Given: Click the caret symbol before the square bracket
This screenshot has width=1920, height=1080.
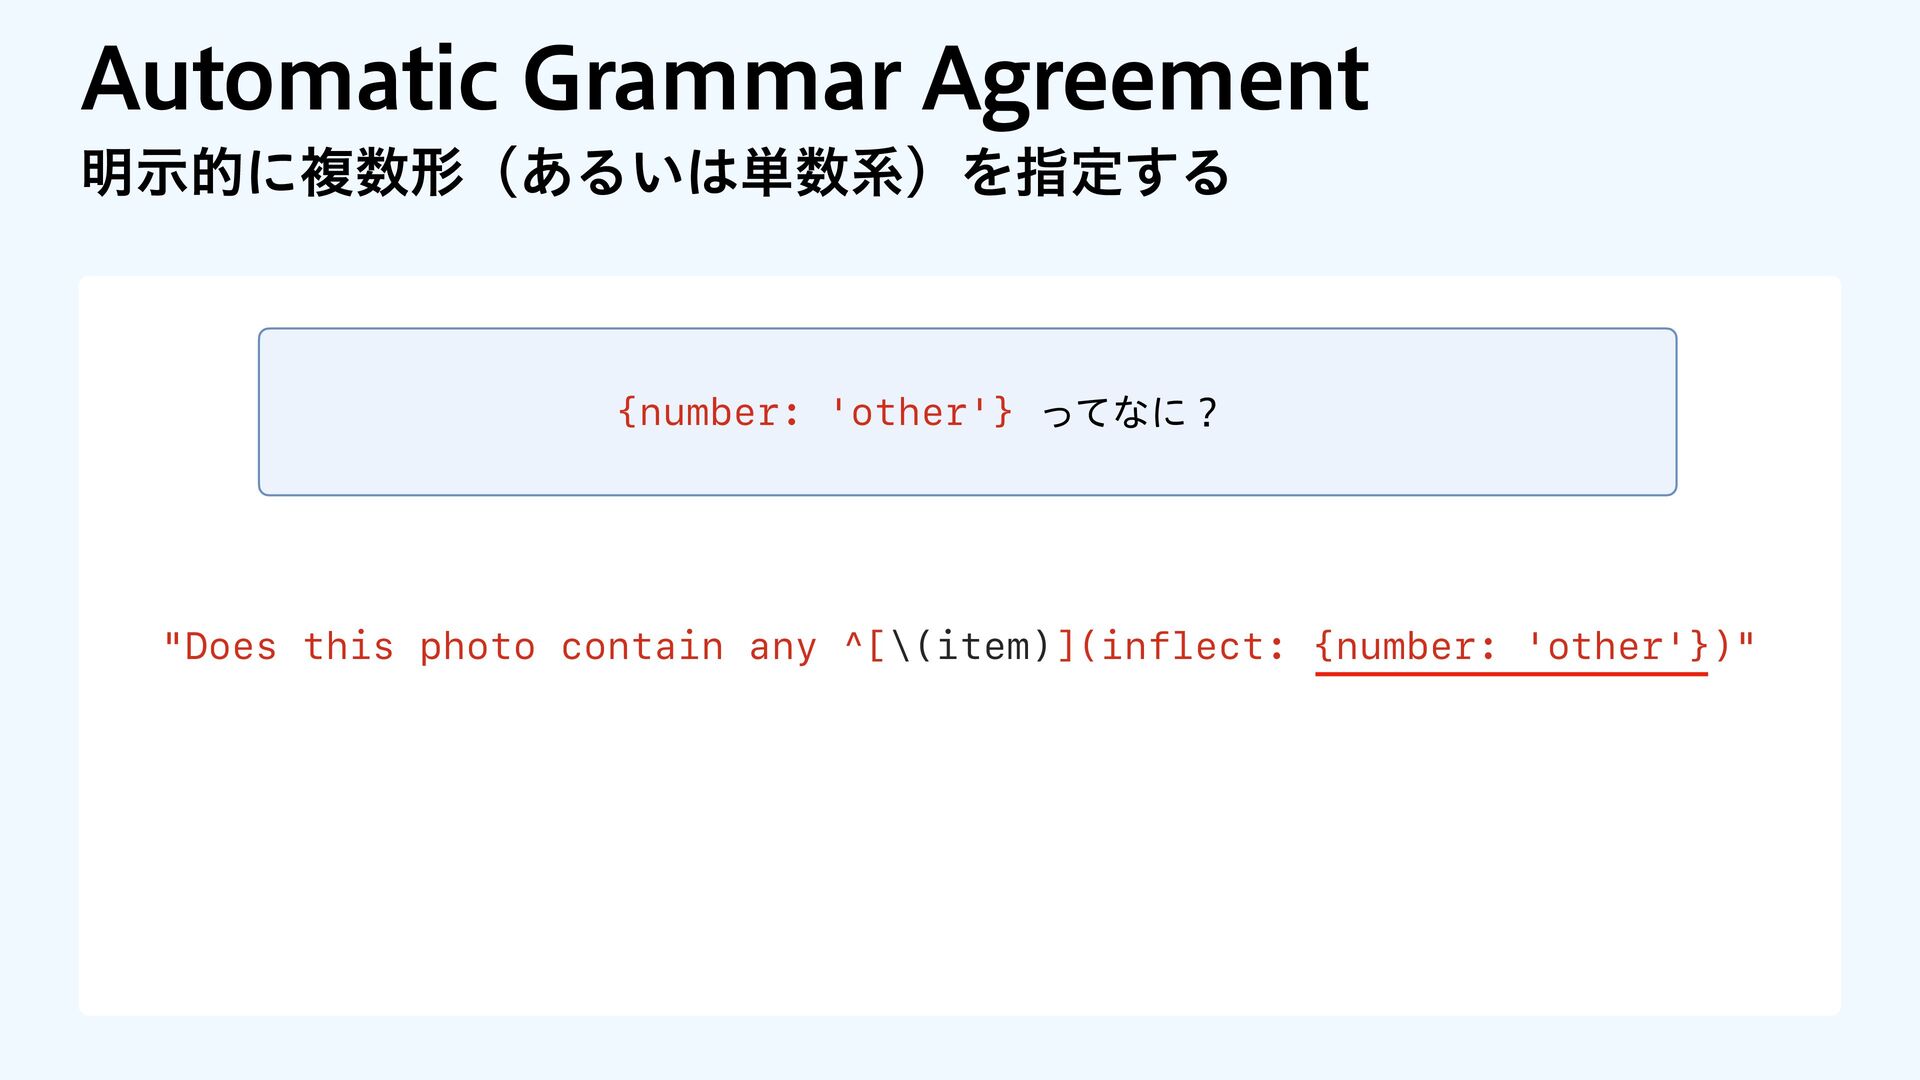Looking at the screenshot, I should pyautogui.click(x=853, y=645).
